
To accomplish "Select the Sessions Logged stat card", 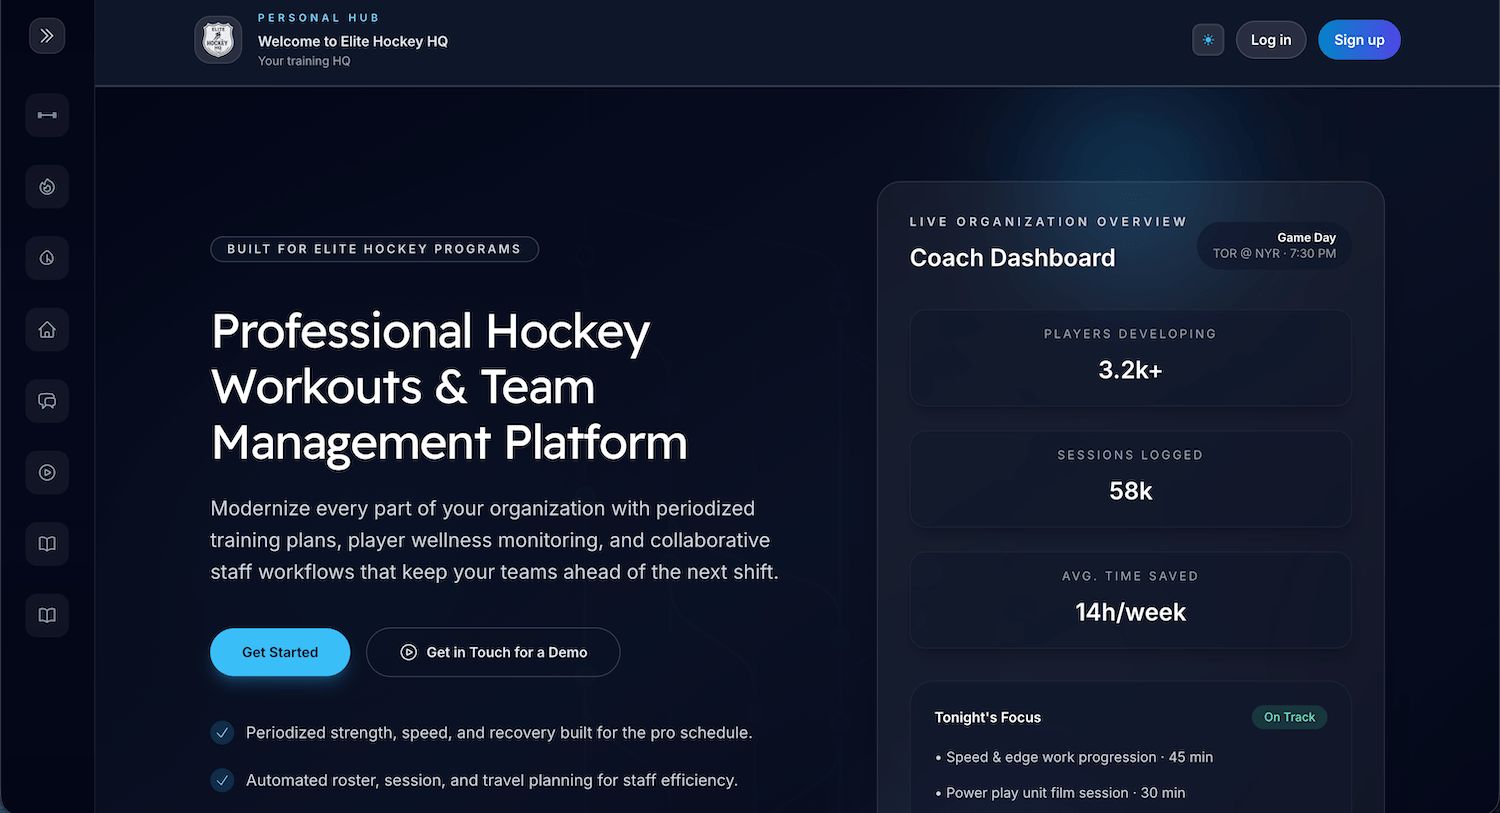I will click(x=1130, y=478).
